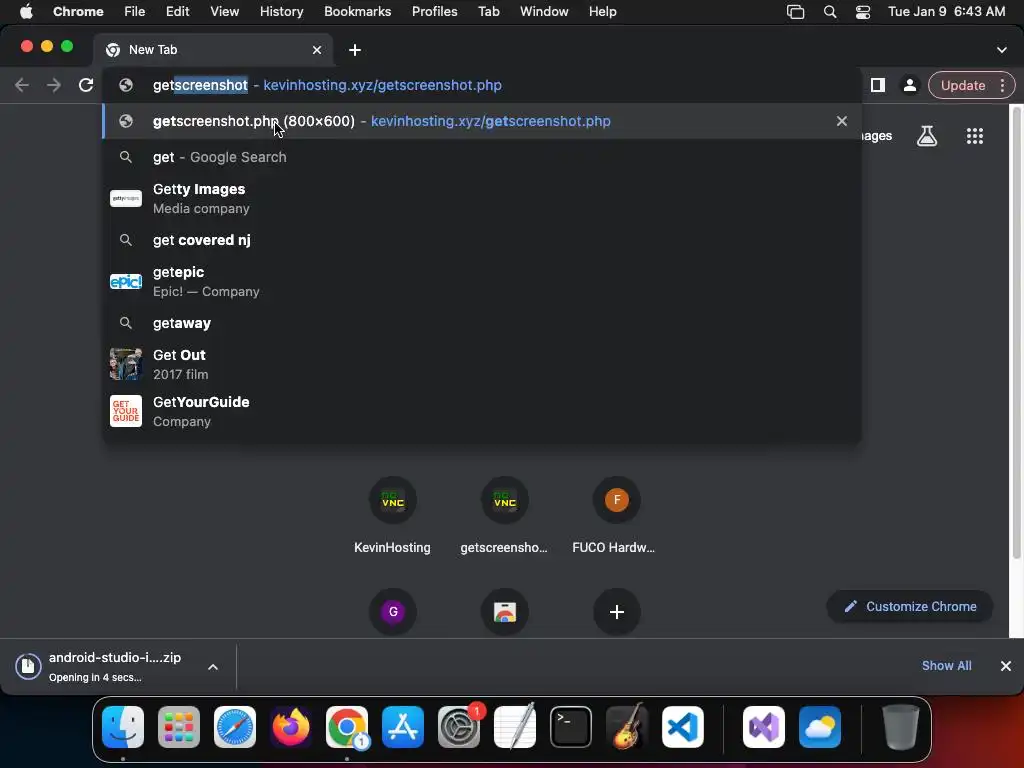Open the Google apps grid icon
1024x768 pixels.
point(974,136)
